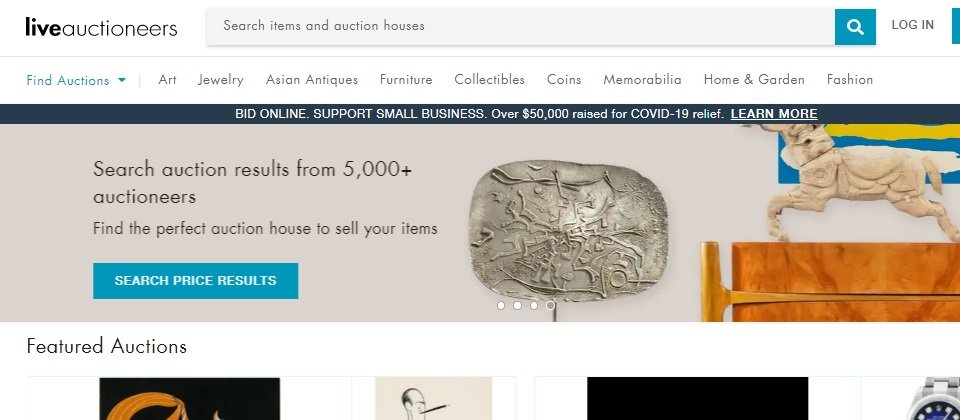Select the third carousel dot indicator

coord(534,305)
